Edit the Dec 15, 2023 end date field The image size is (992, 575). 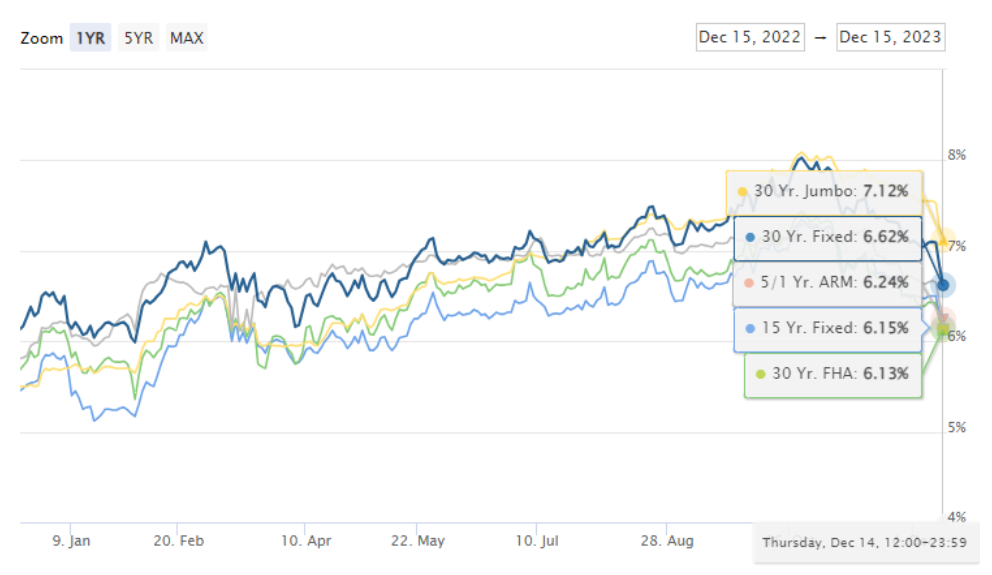(890, 37)
